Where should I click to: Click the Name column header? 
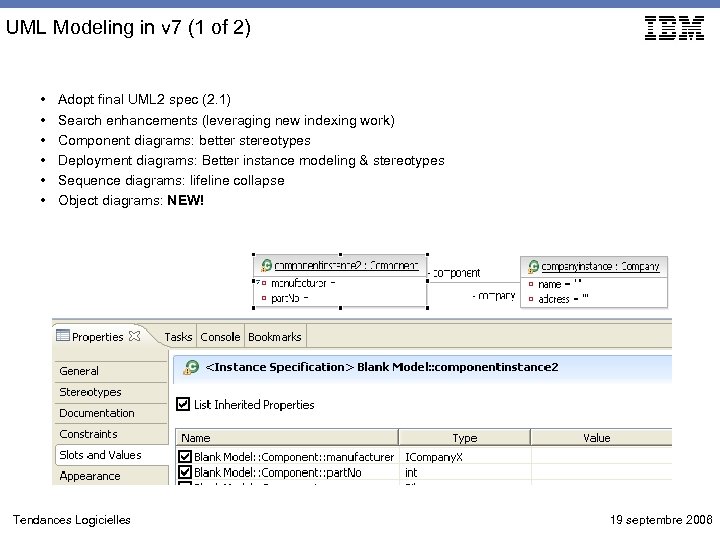coord(287,438)
